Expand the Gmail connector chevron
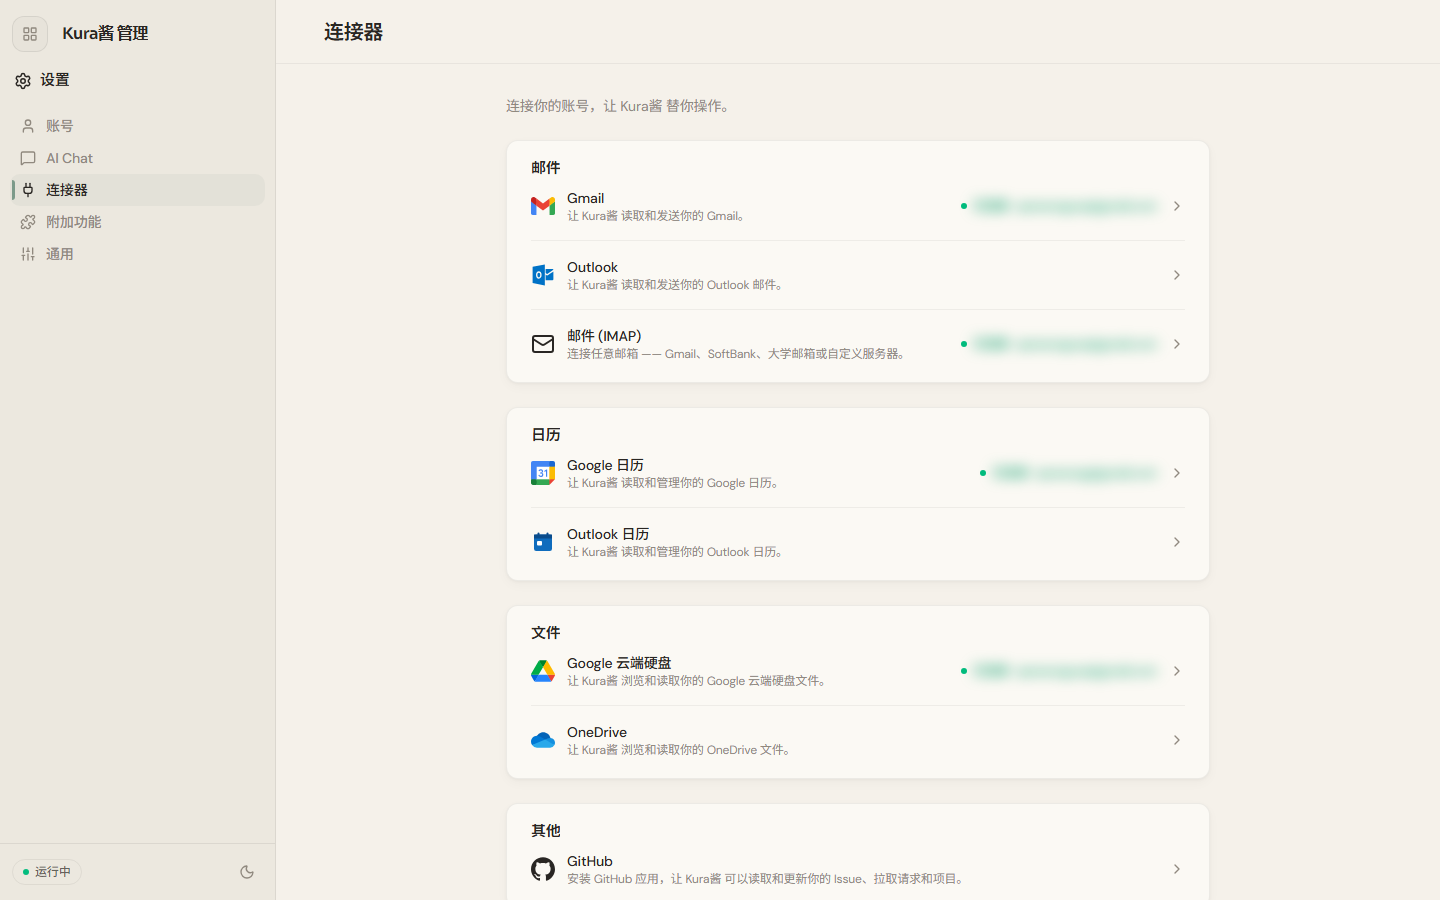This screenshot has height=900, width=1440. [1177, 206]
